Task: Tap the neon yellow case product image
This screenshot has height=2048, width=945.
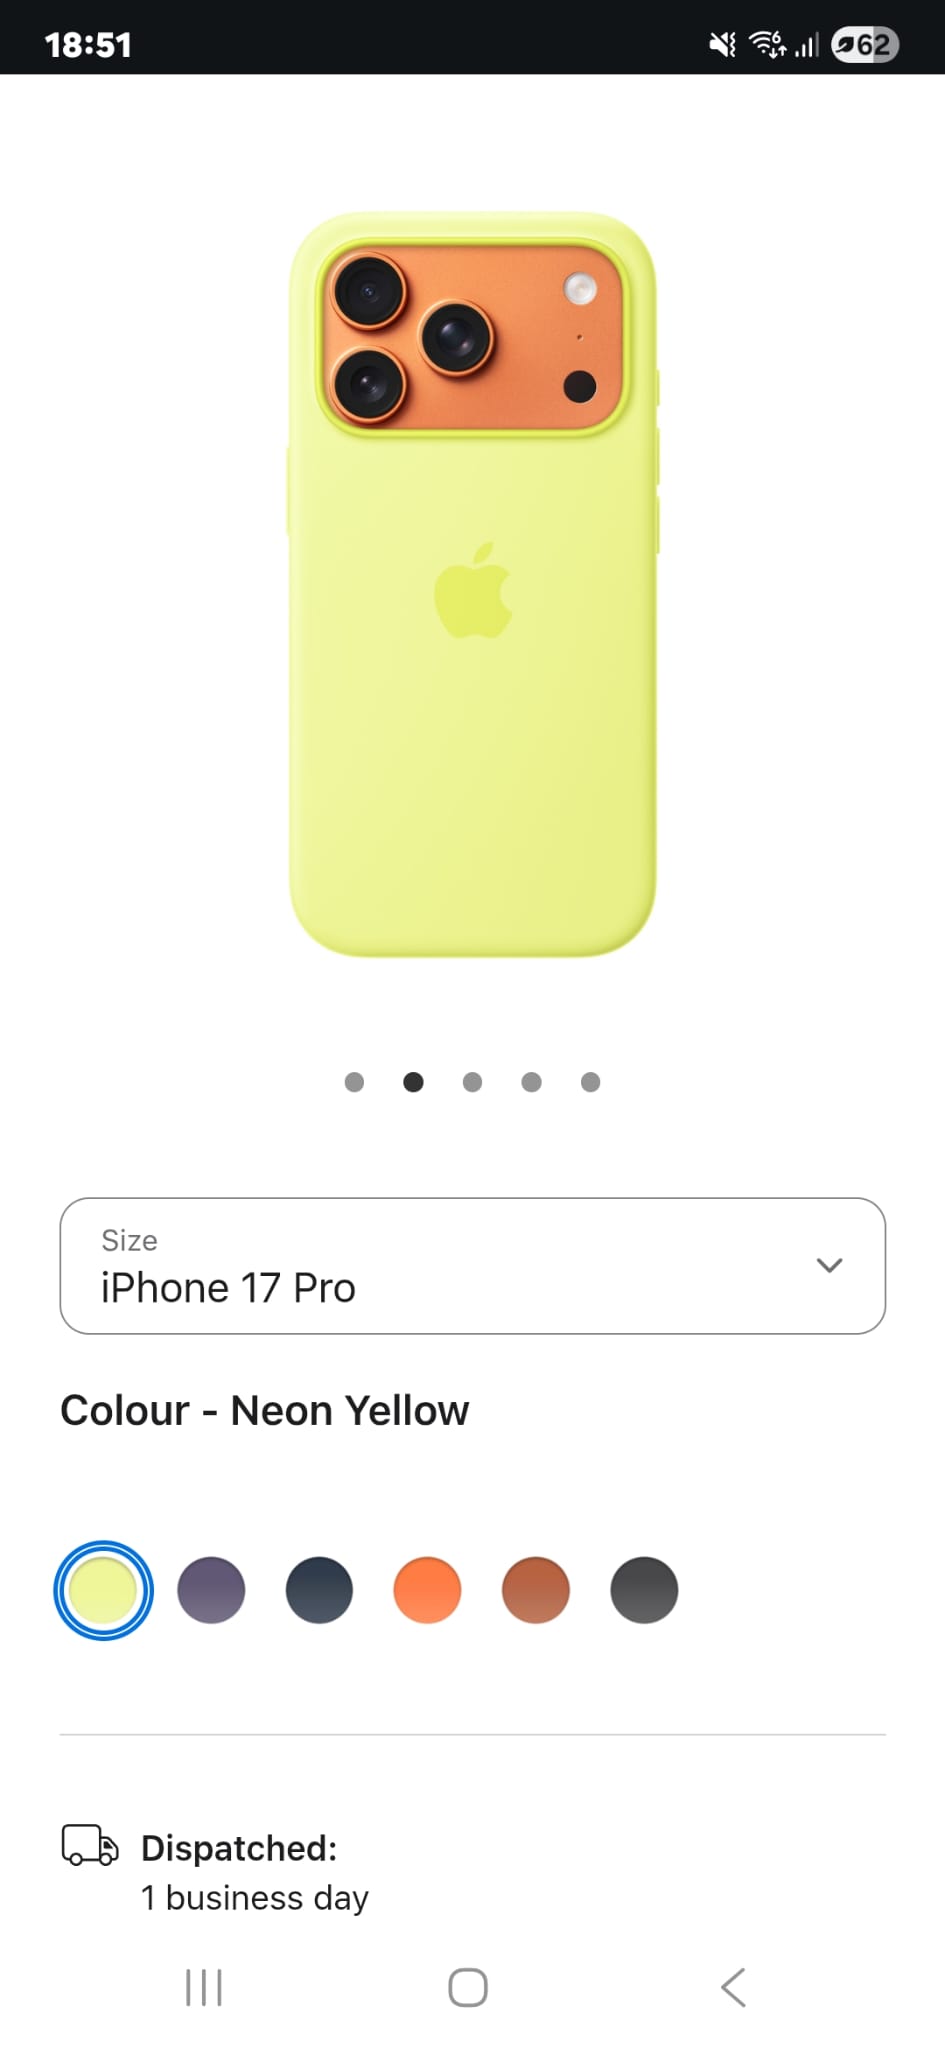Action: pos(473,585)
